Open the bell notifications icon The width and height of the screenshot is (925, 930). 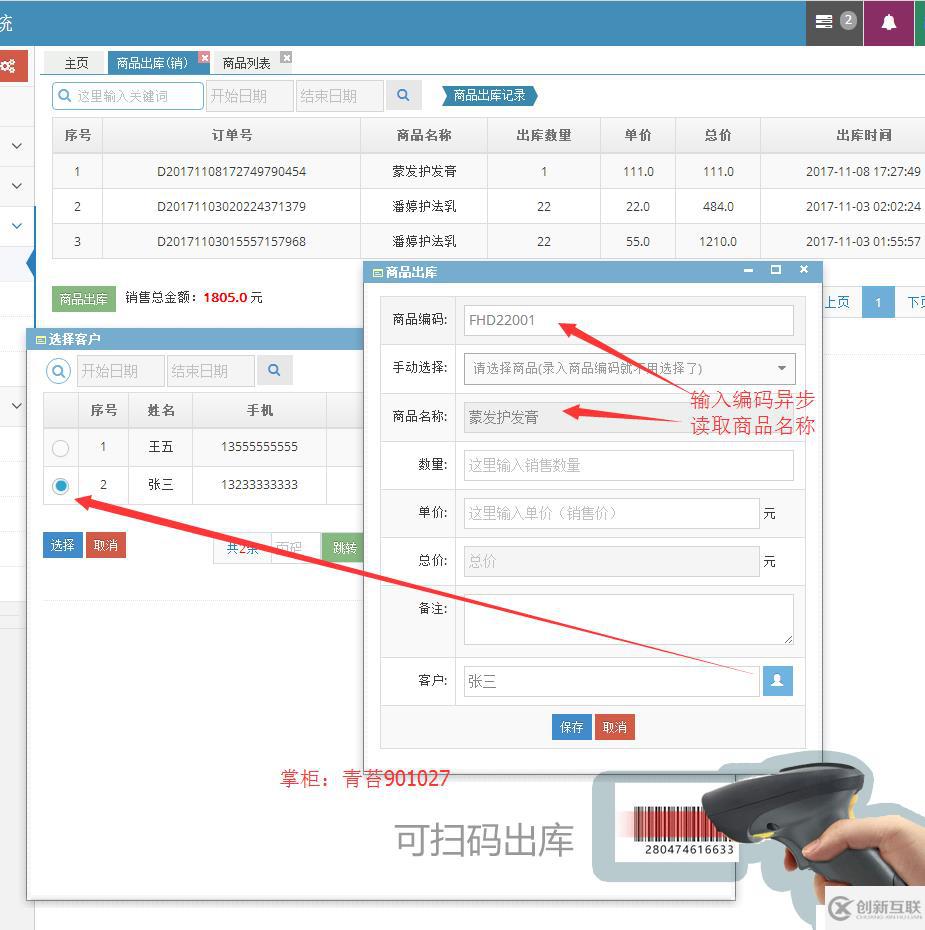[888, 23]
